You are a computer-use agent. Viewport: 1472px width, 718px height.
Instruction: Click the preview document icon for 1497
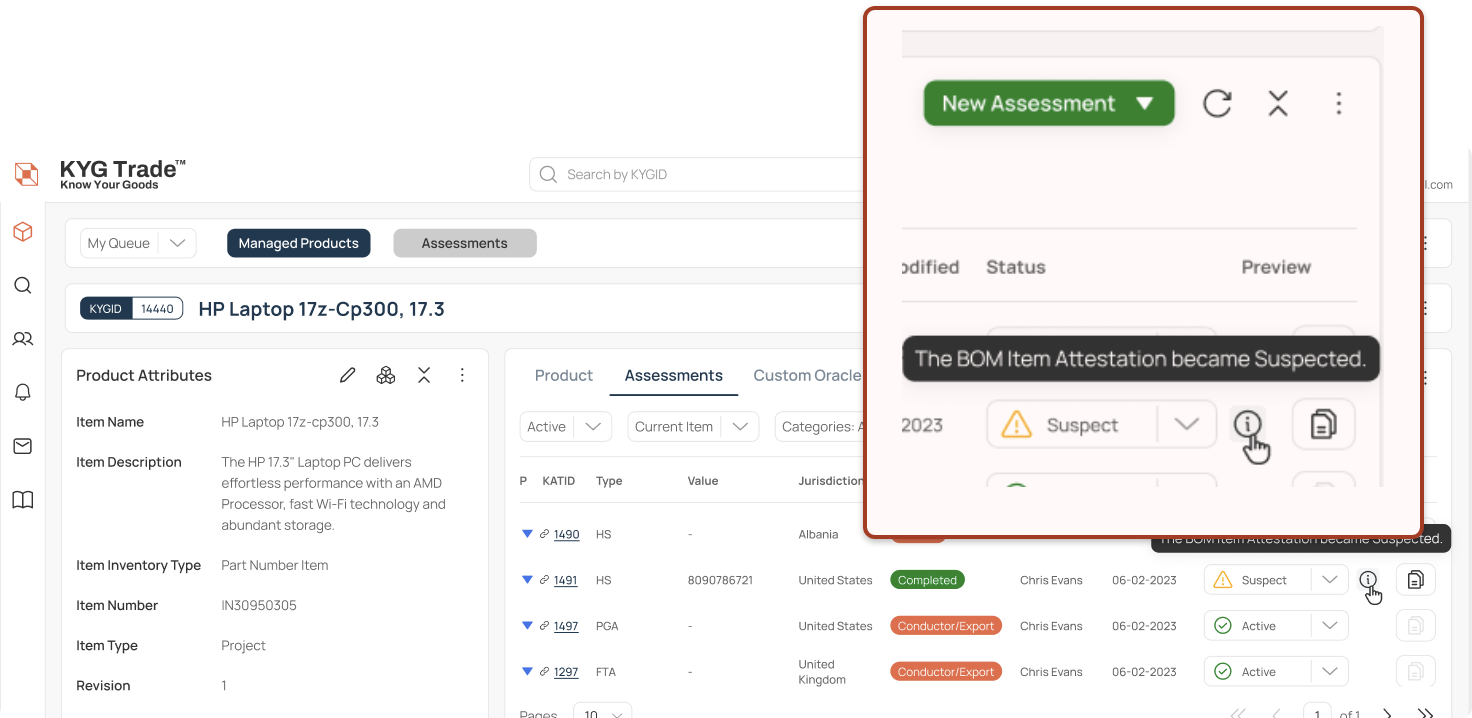click(x=1415, y=625)
